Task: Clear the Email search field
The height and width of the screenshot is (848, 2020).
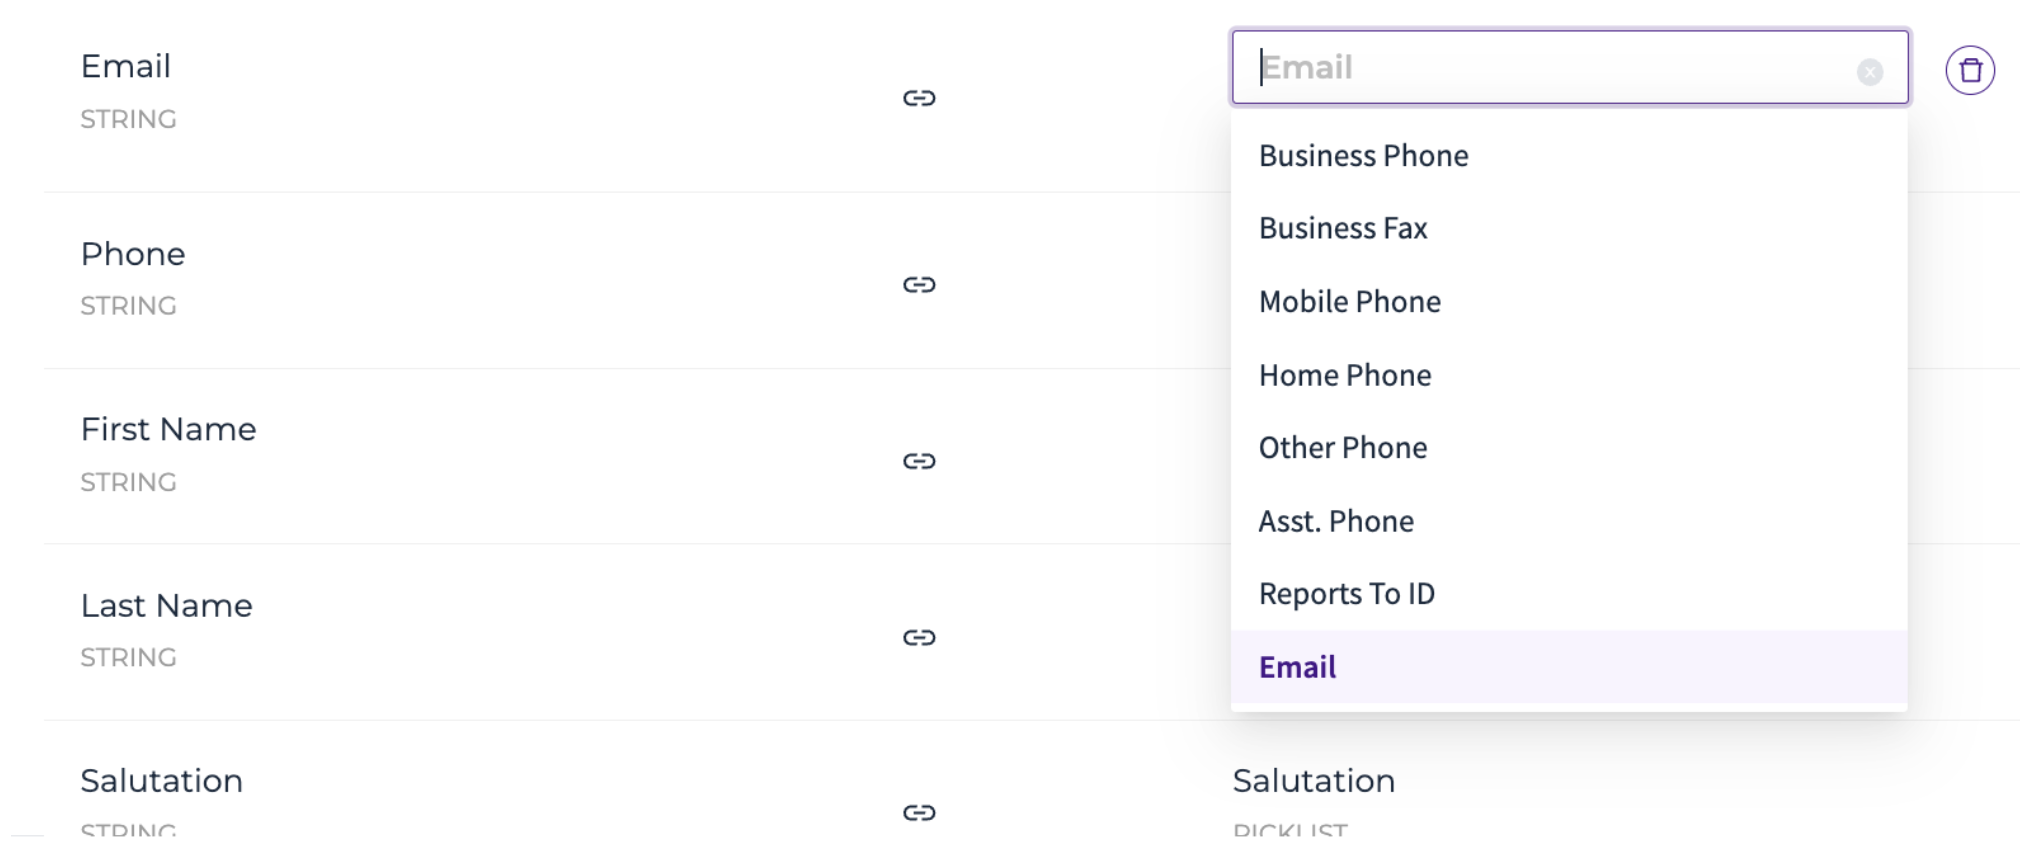Action: point(1870,72)
